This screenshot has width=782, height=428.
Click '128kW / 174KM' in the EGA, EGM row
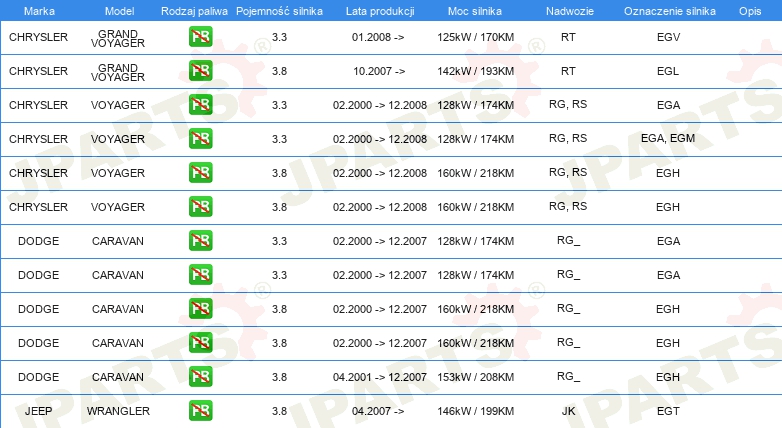point(475,139)
